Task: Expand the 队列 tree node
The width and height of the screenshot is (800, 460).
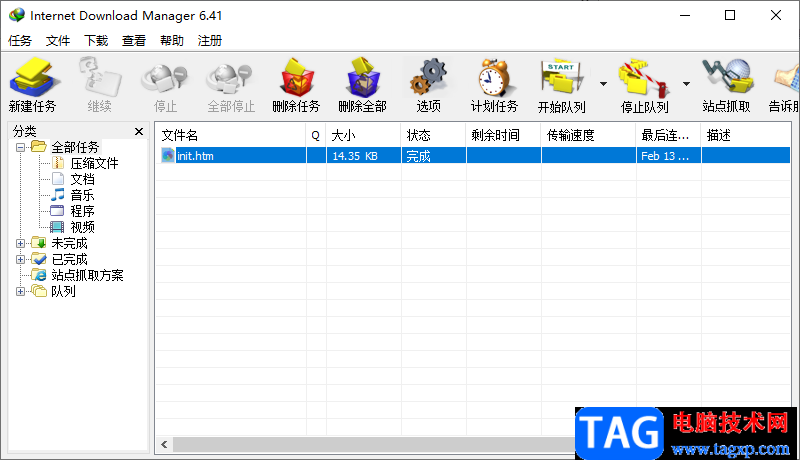Action: point(20,291)
